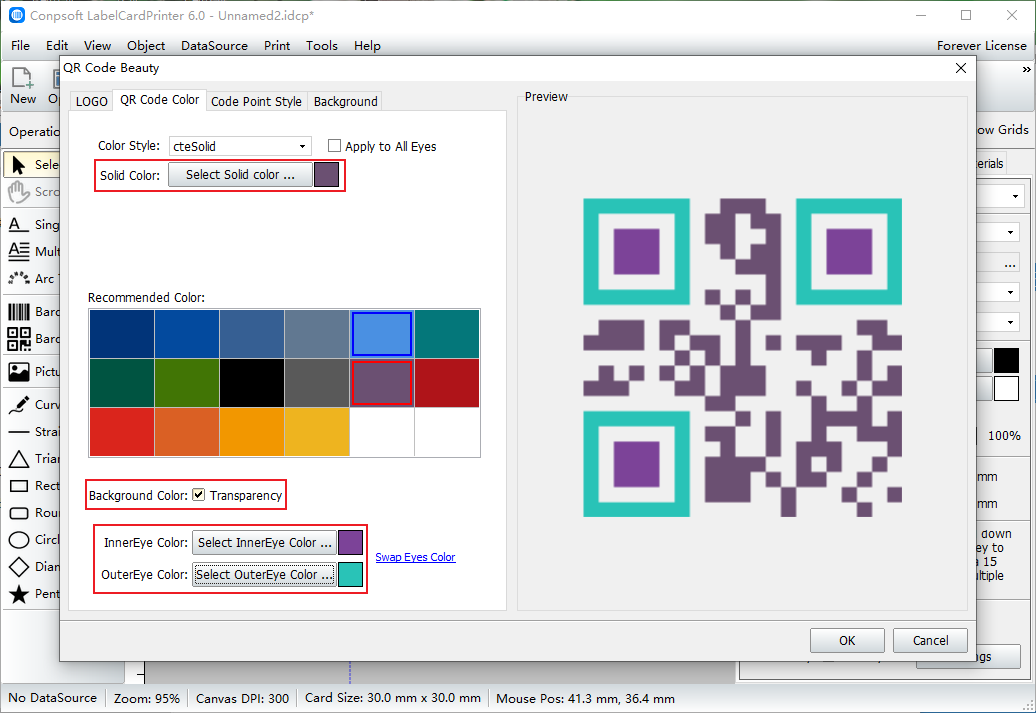Select the Straight line tool
Screen dimensions: 1036x713
32,432
